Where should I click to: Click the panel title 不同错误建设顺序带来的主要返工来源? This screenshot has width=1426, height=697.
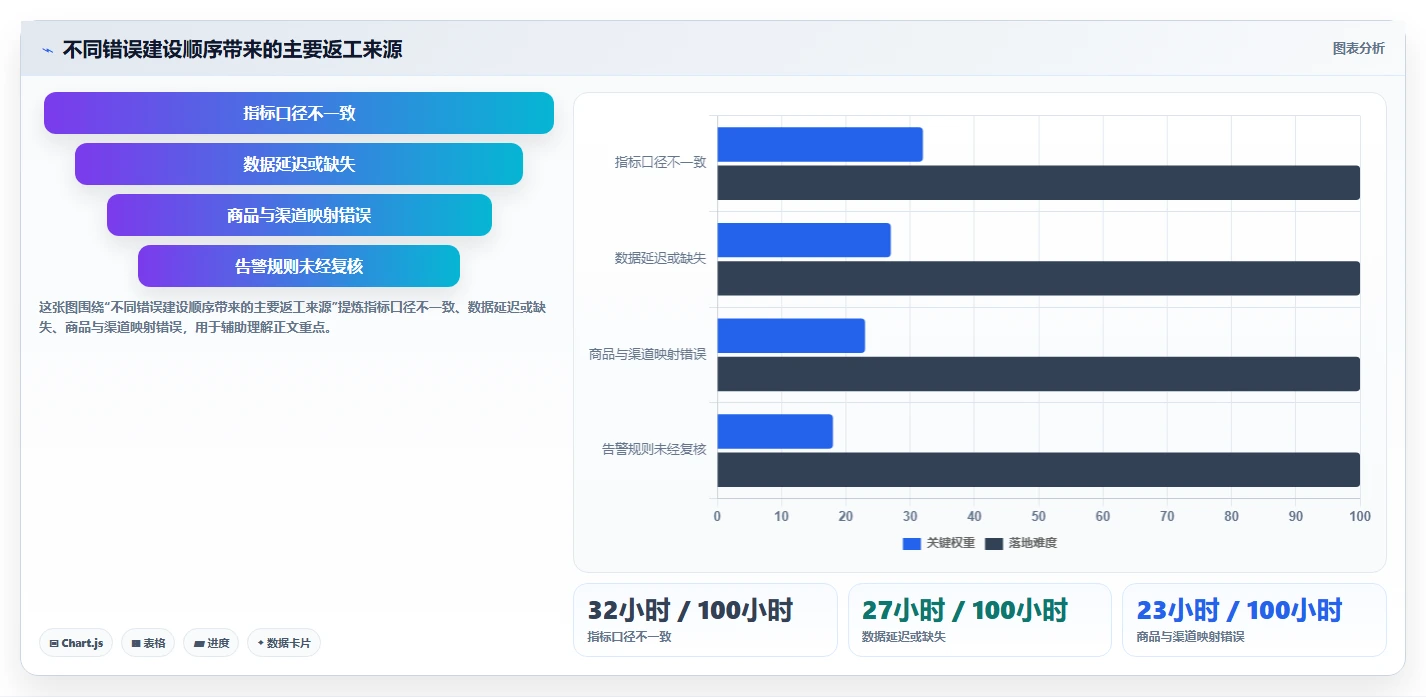coord(232,49)
